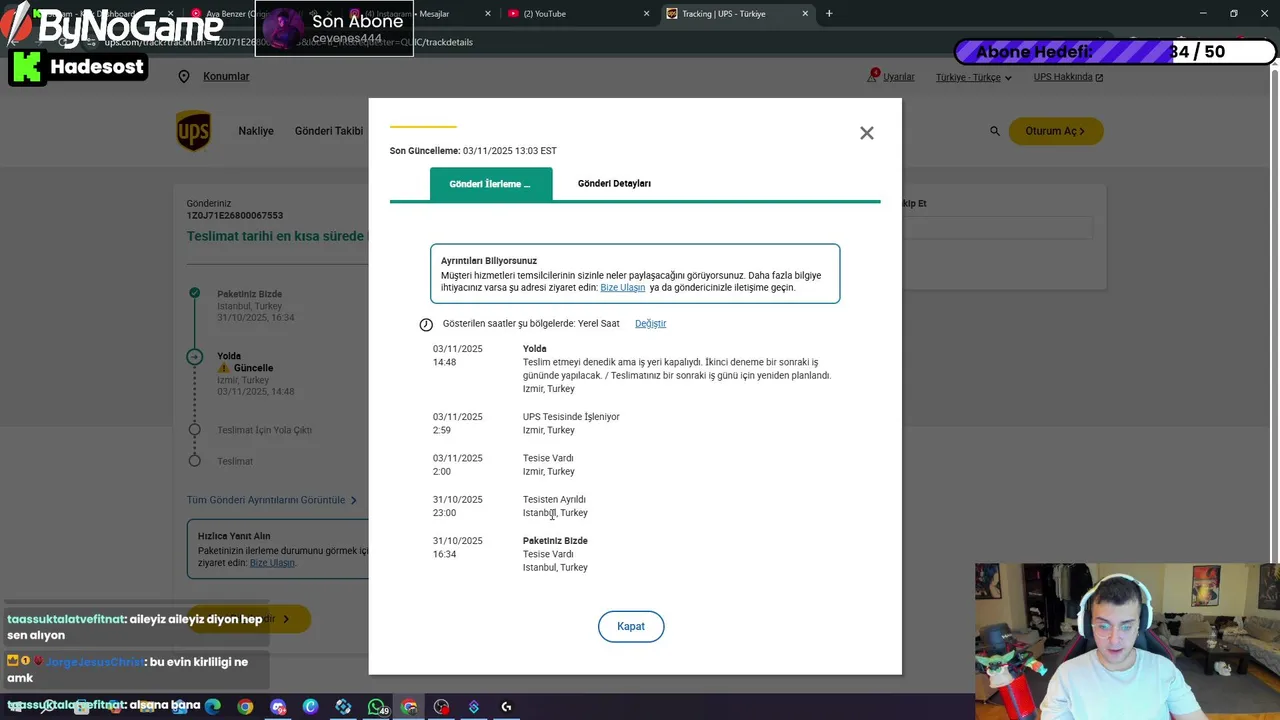Click the Teslimat tarihi en kısa sürede heading
This screenshot has height=720, width=1280.
(276, 237)
